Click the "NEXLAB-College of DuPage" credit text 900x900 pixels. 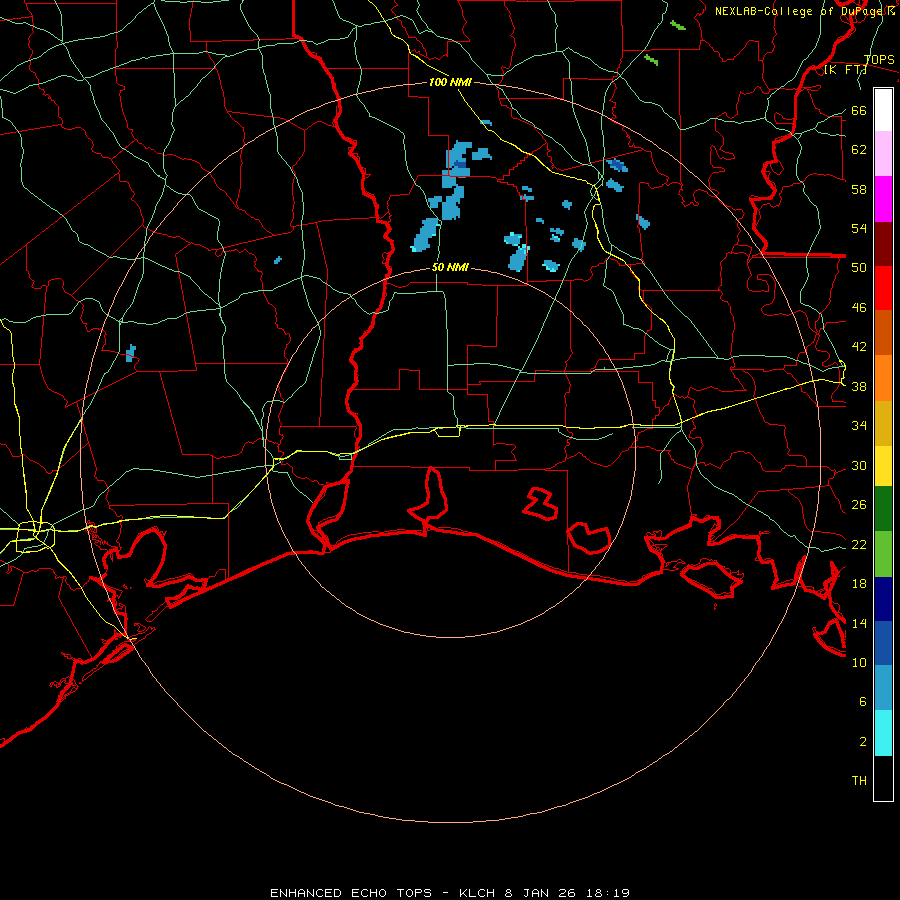[x=799, y=11]
